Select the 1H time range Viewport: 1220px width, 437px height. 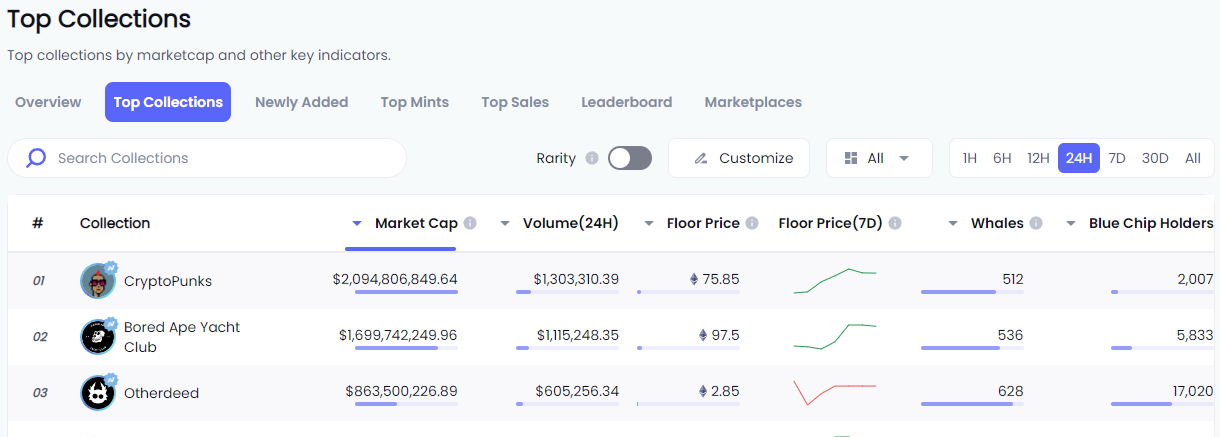[x=969, y=158]
